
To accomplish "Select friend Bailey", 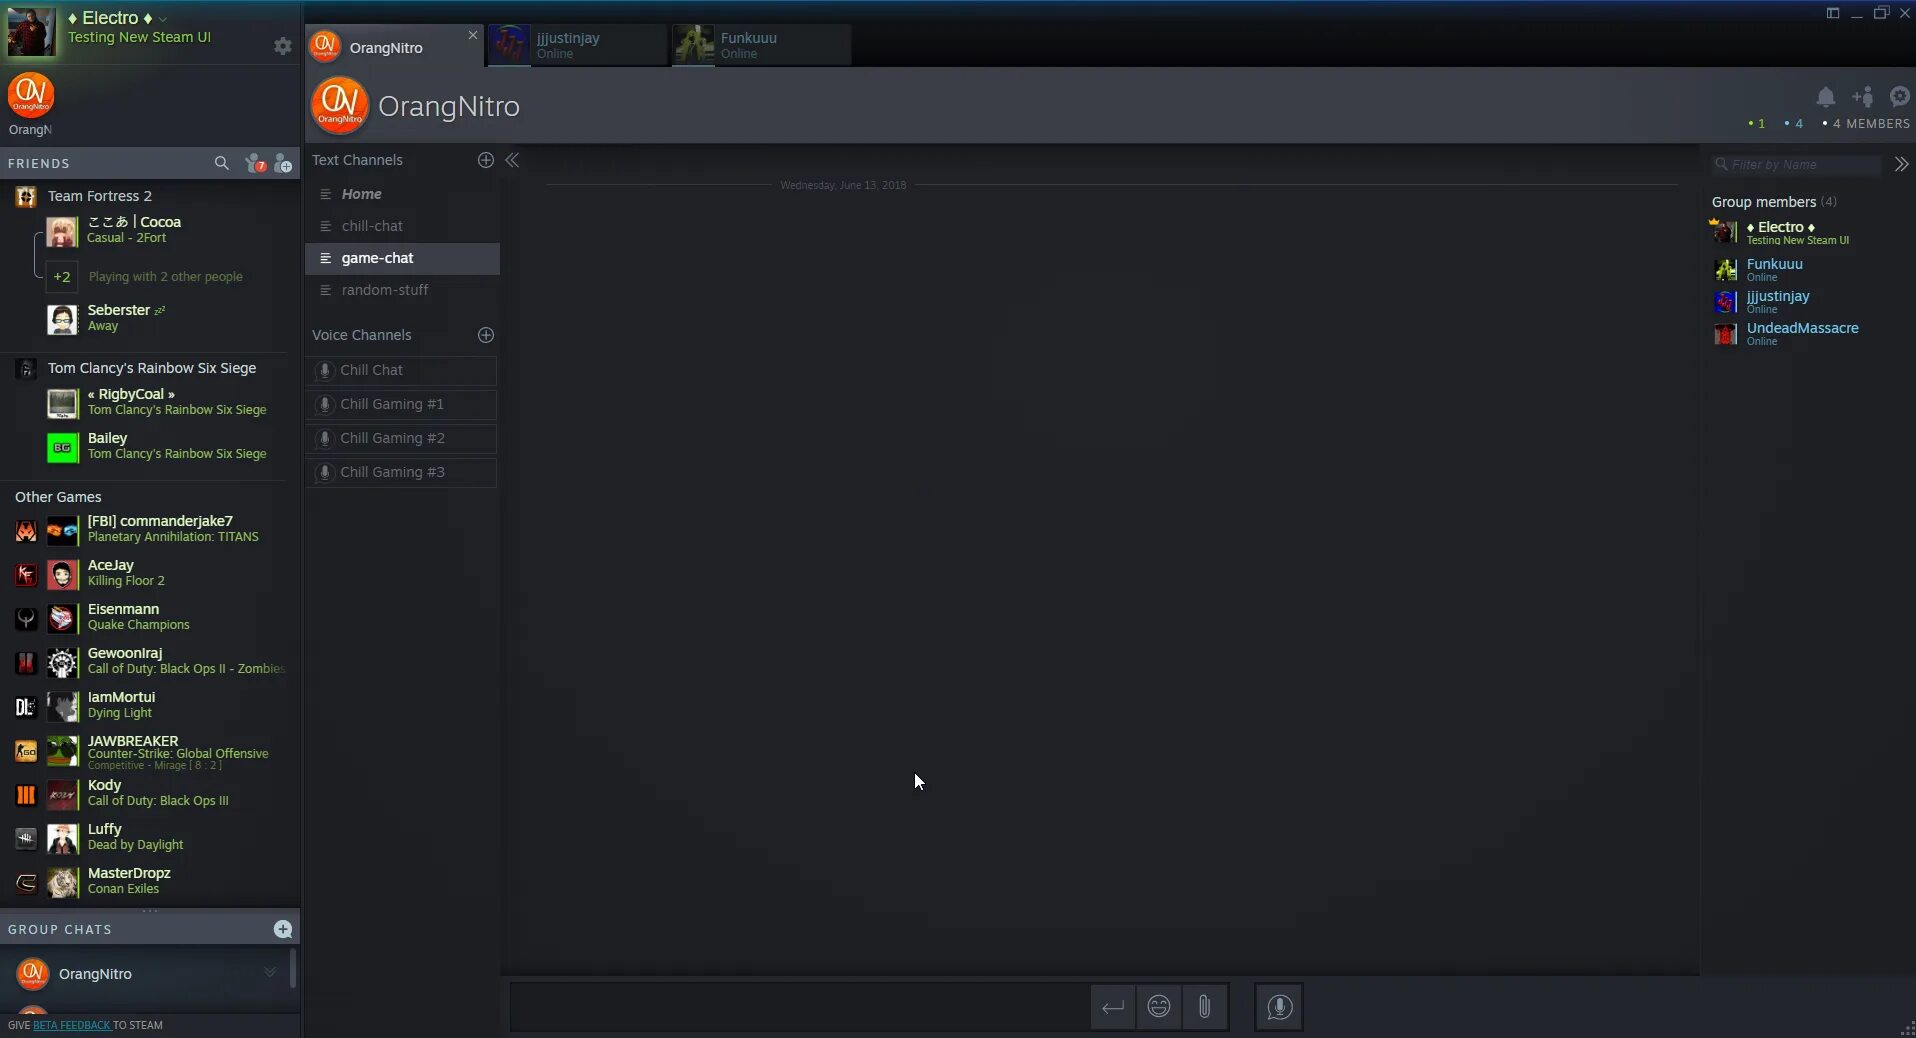I will click(150, 446).
